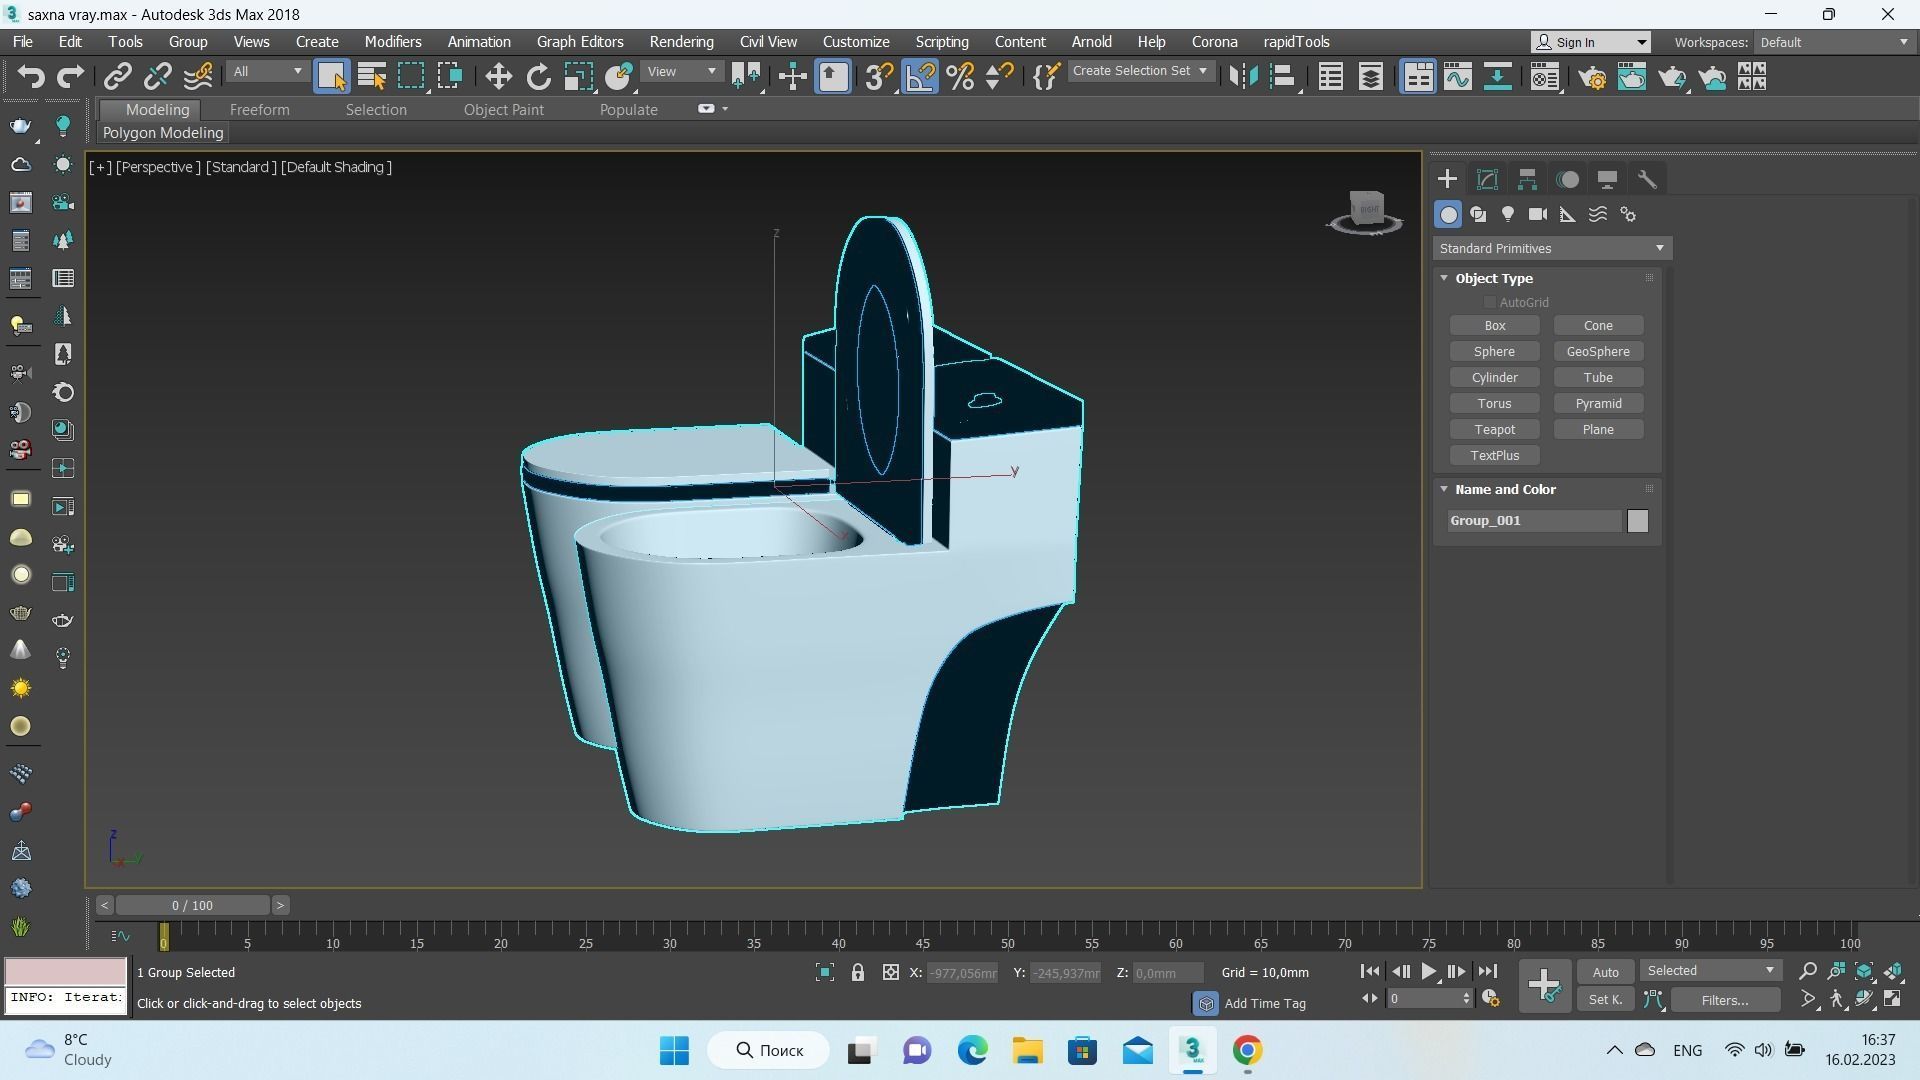
Task: Select the Space Warps category icon
Action: coord(1598,214)
